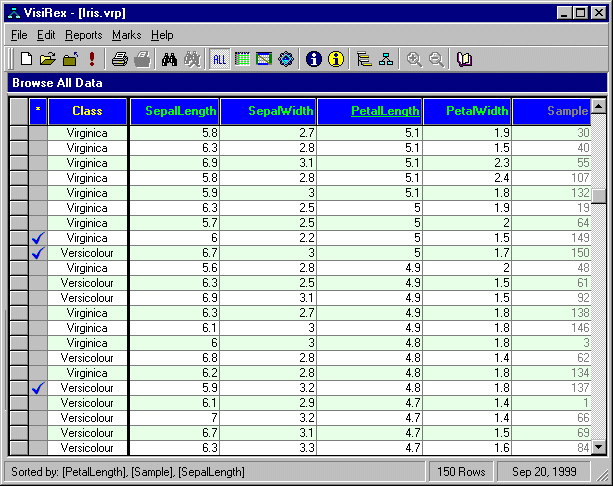Click the zoom out magnifier icon
Screen dimensions: 613x486
pos(436,59)
